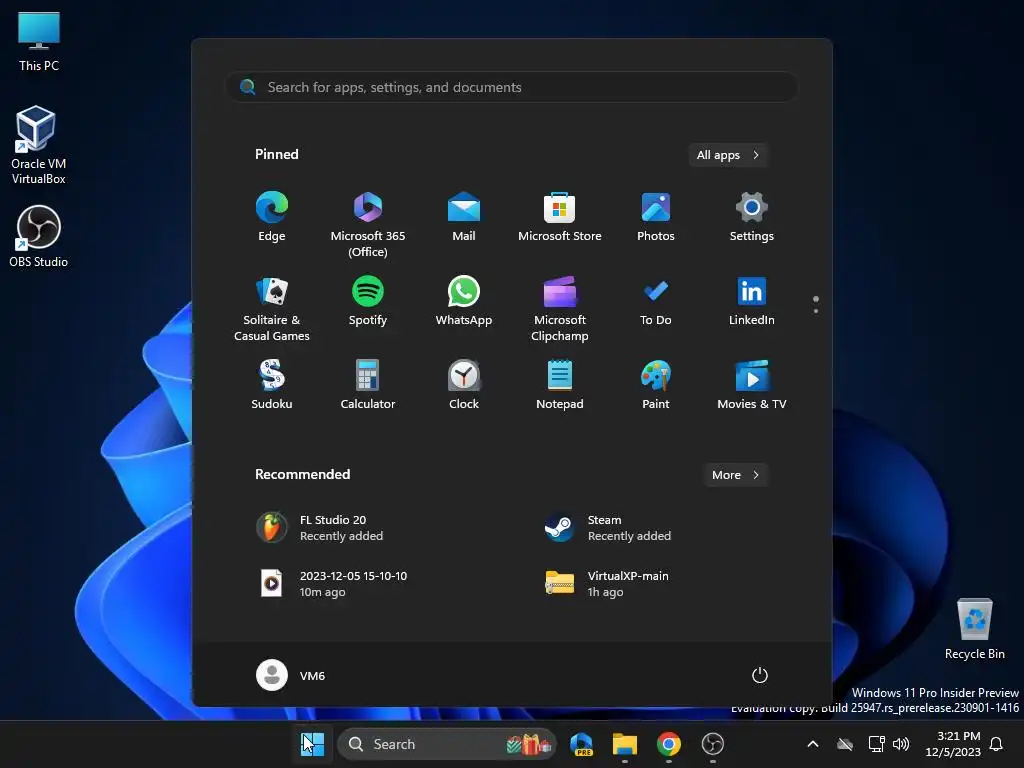This screenshot has width=1024, height=768.
Task: Open Google Chrome from taskbar
Action: 669,744
